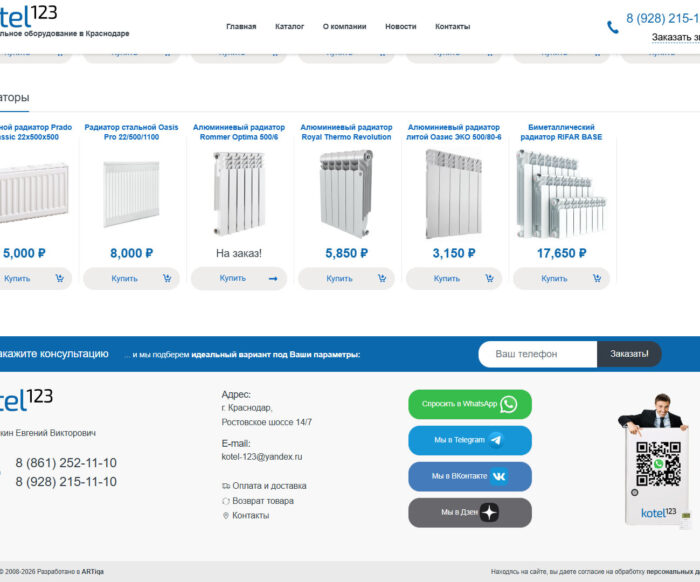The height and width of the screenshot is (582, 700).
Task: Click the VKontakte logo icon
Action: click(498, 476)
